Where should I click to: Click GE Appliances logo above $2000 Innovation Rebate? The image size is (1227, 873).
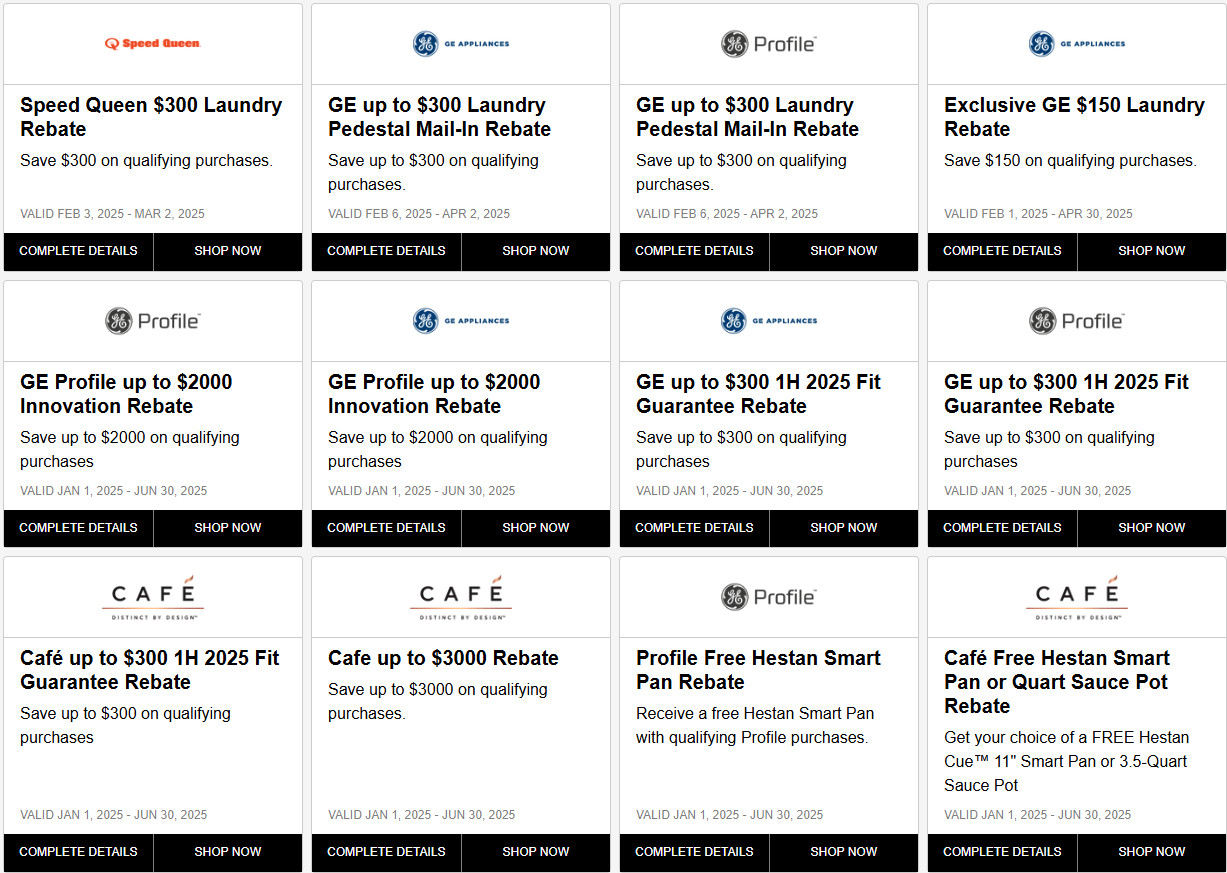tap(461, 321)
